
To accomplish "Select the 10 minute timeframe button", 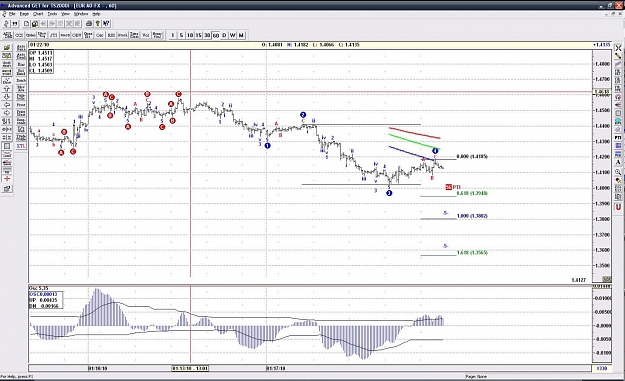I will [x=190, y=35].
